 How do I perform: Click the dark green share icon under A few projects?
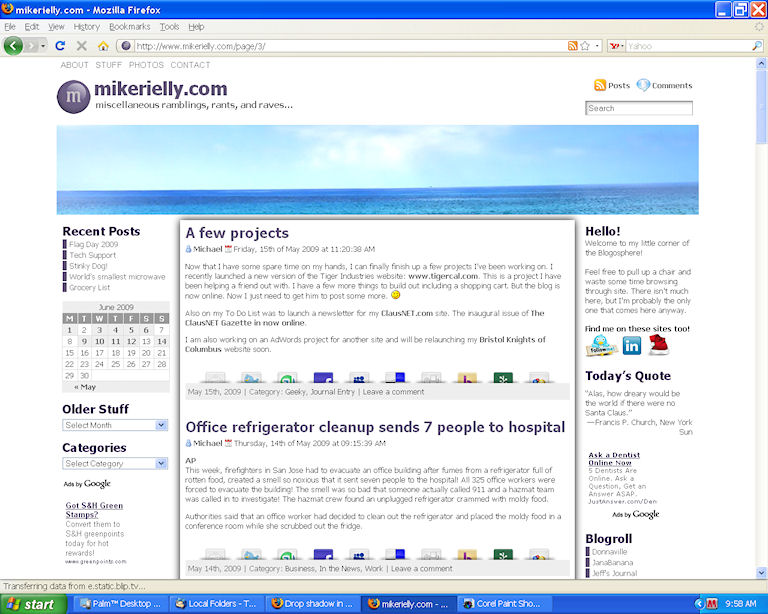503,378
